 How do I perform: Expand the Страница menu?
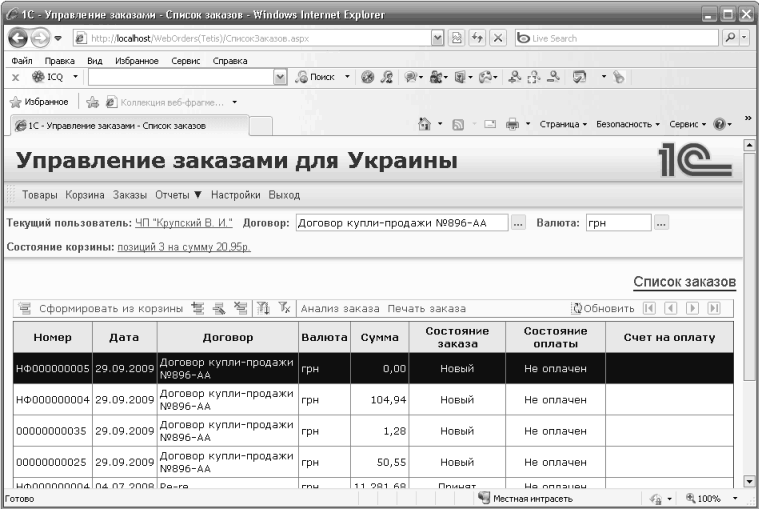(563, 124)
